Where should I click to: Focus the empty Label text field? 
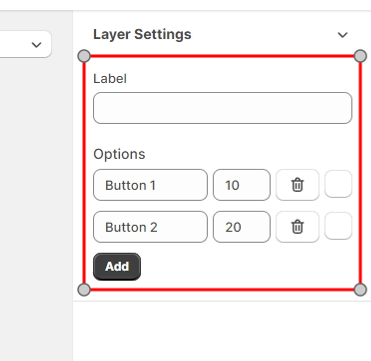(223, 108)
